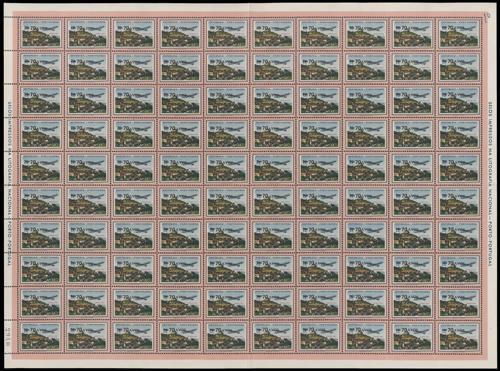Select the stamp in the top-right corner
This screenshot has width=500, height=371.
[x=459, y=34]
